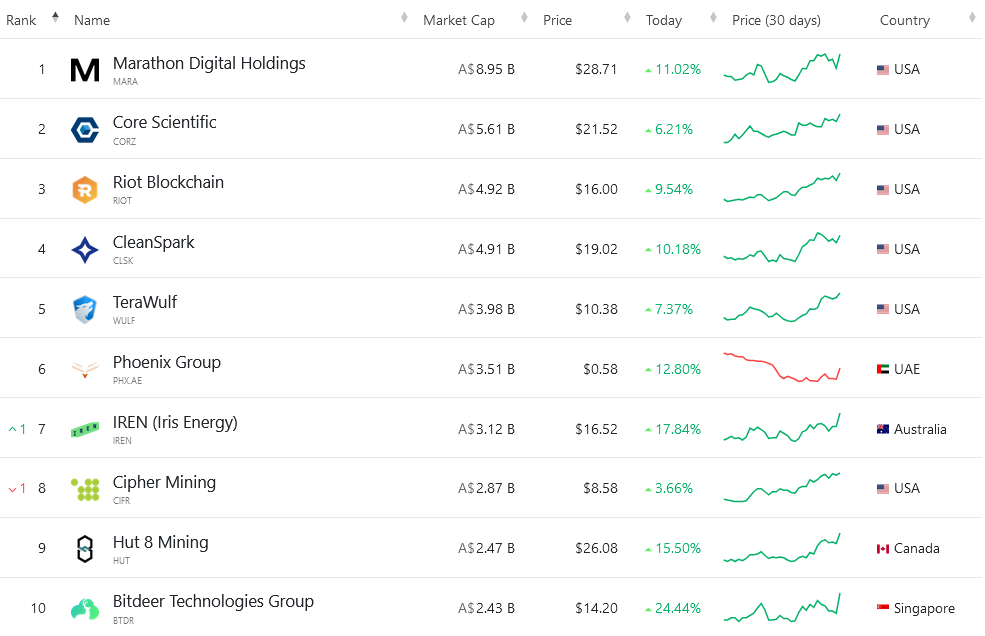This screenshot has width=985, height=636.
Task: Click the $26.08 price value
Action: tap(596, 549)
